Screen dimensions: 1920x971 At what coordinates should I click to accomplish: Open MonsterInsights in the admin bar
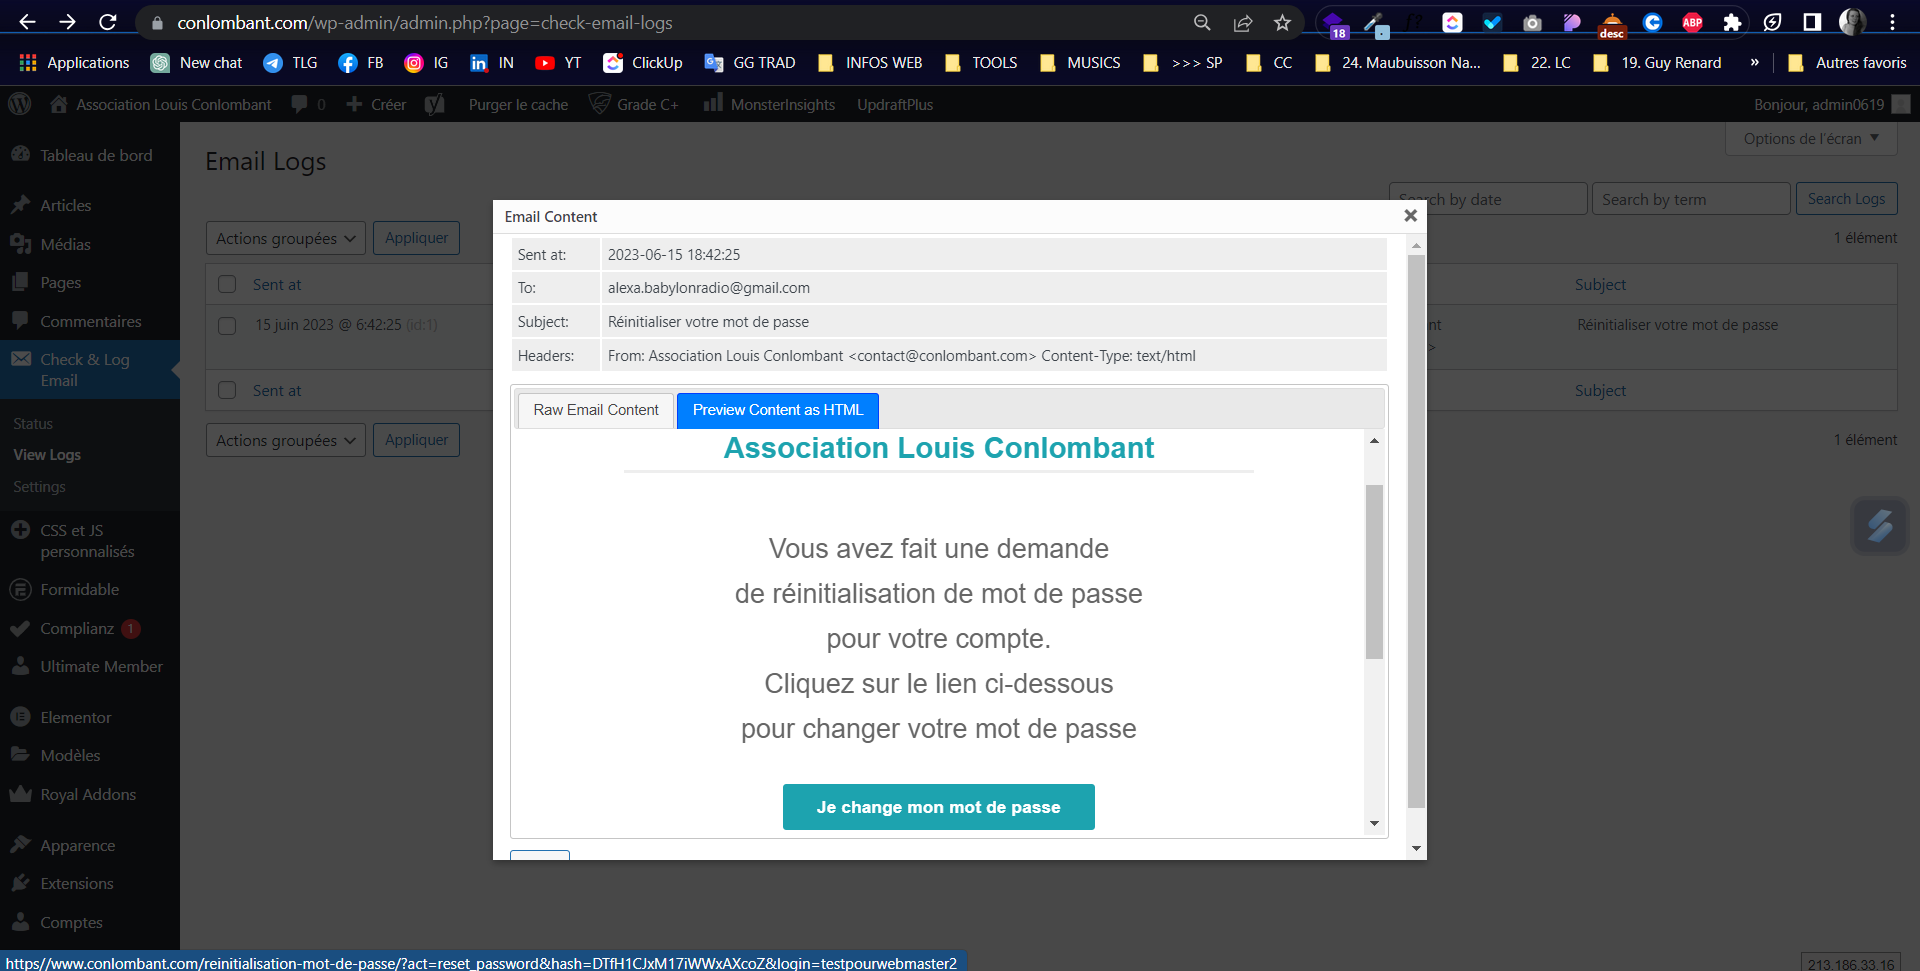pyautogui.click(x=769, y=104)
